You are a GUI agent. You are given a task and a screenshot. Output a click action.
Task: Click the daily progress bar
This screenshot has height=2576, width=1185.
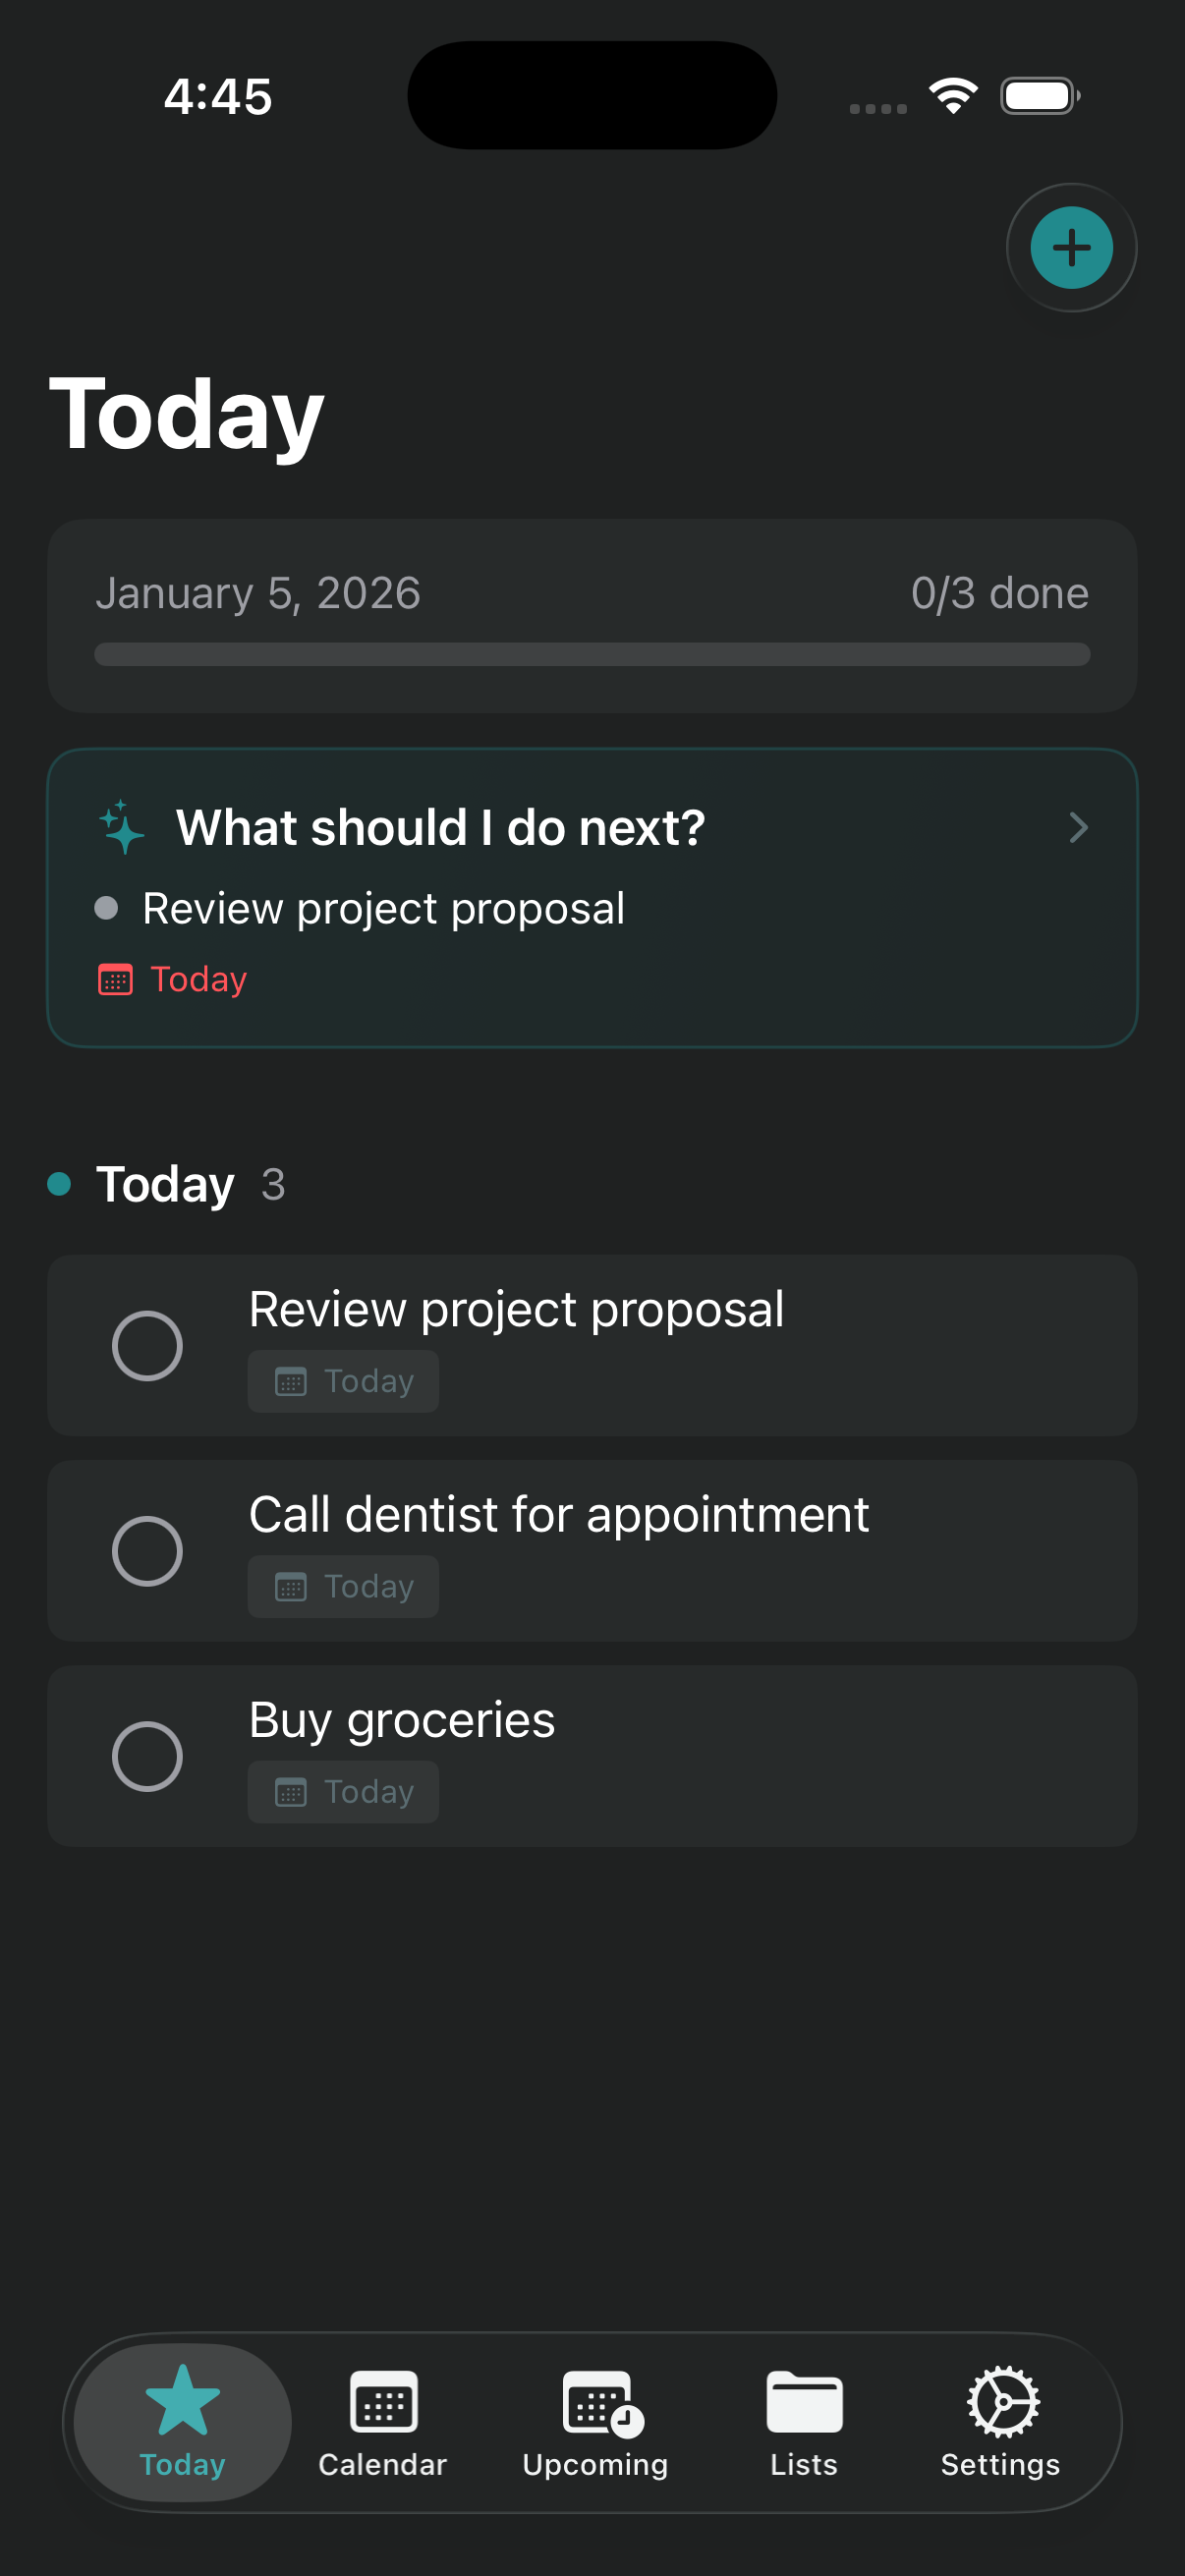pos(592,655)
